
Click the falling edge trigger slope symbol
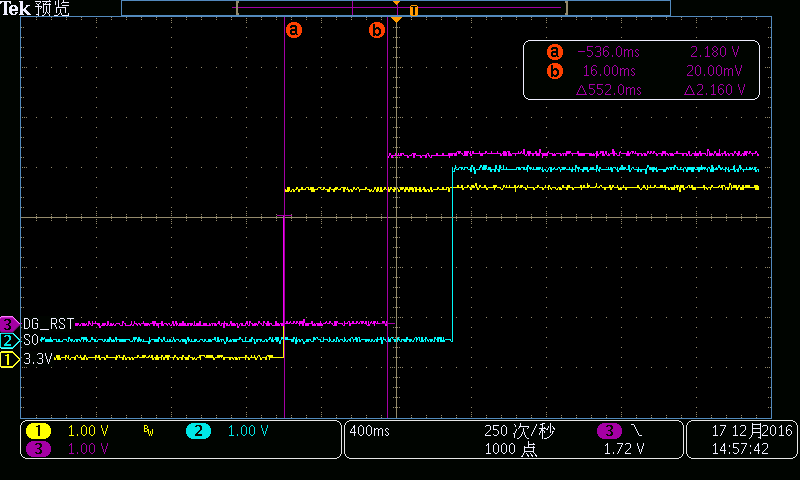[636, 431]
